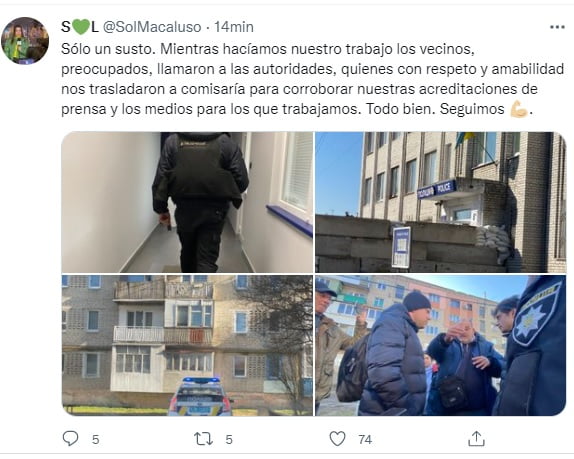View the officer in hallway photo
574x459 pixels.
(187, 202)
